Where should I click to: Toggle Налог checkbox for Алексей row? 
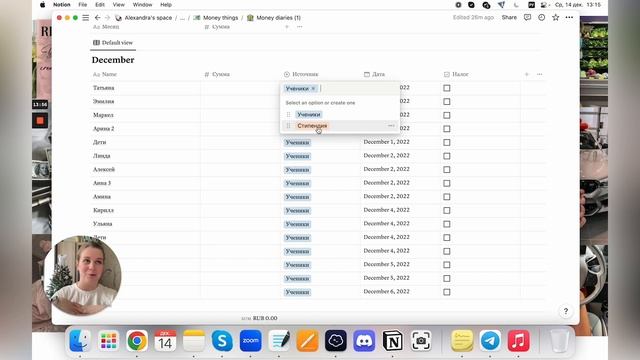(447, 169)
